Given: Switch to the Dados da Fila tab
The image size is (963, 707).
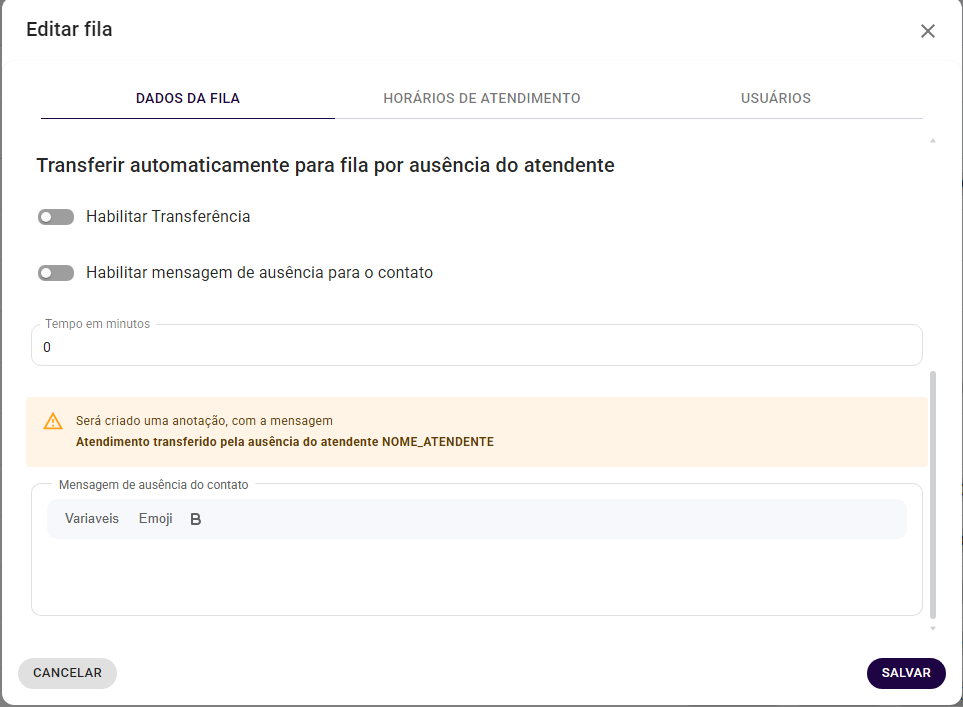Looking at the screenshot, I should pos(188,99).
